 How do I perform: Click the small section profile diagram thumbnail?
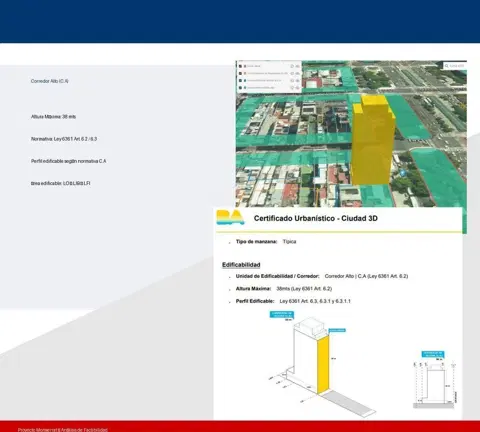pos(435,380)
